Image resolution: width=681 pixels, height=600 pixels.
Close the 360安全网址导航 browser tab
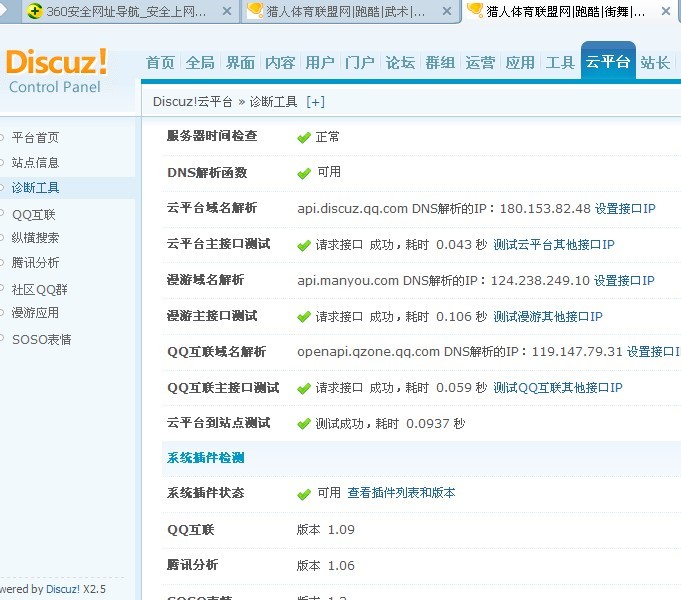tap(227, 12)
